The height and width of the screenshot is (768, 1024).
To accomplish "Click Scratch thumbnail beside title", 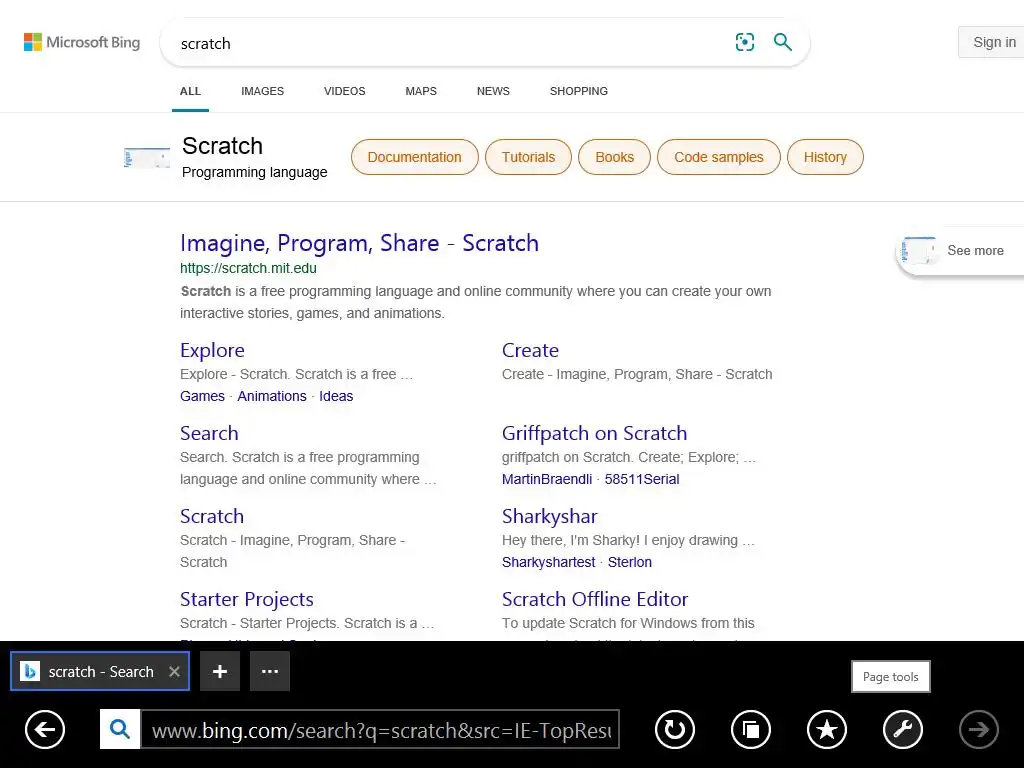I will point(147,157).
